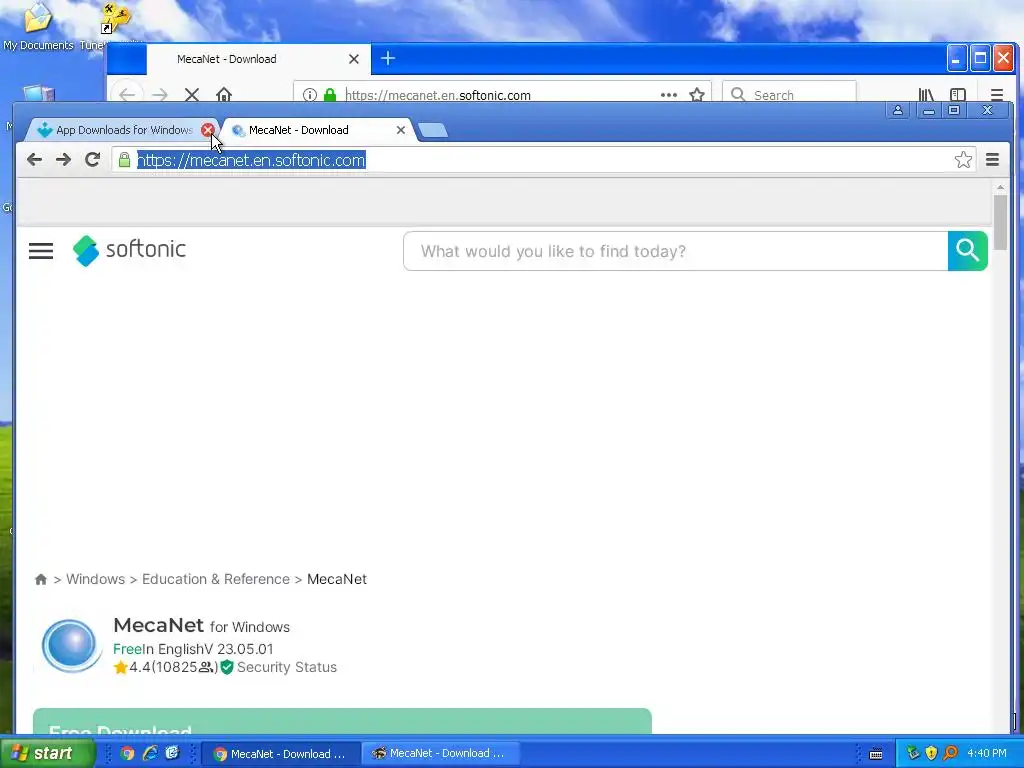Click the Softonic logo
The image size is (1024, 768).
click(x=129, y=250)
